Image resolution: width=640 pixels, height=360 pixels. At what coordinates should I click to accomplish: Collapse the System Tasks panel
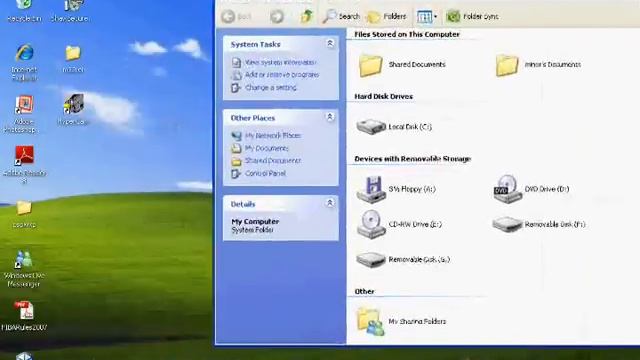point(330,43)
